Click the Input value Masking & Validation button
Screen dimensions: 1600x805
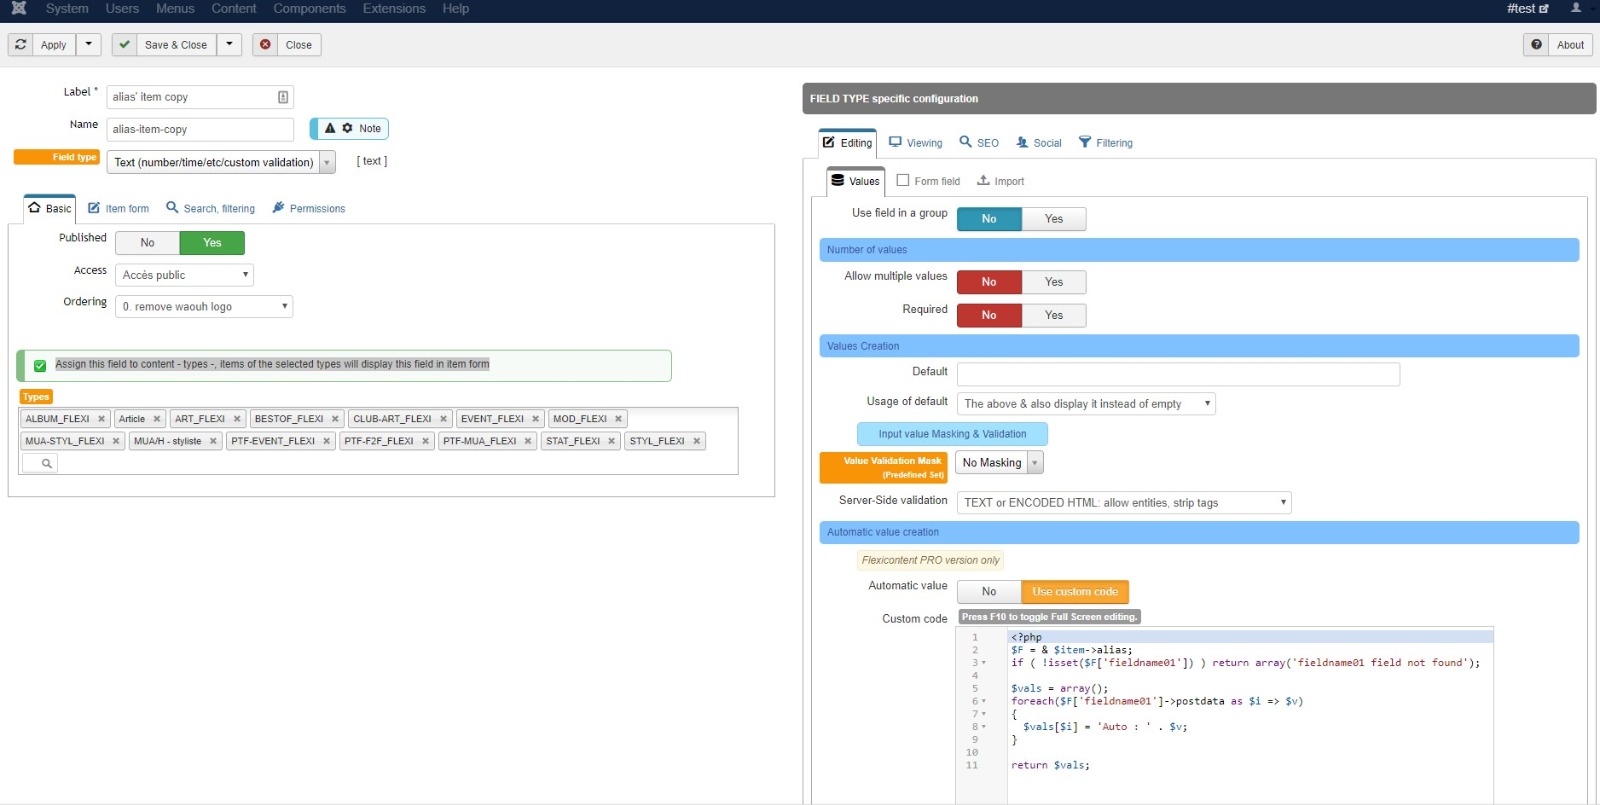[952, 434]
